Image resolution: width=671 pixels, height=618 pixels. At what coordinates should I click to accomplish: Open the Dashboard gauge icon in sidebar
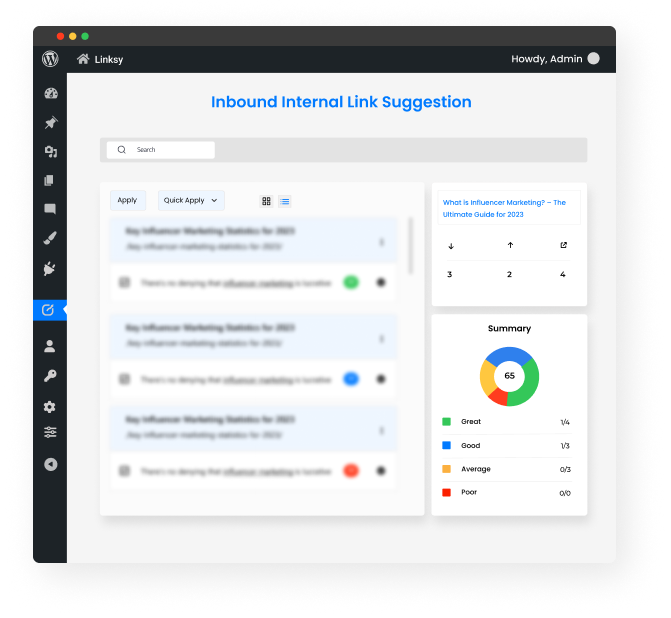click(x=51, y=93)
